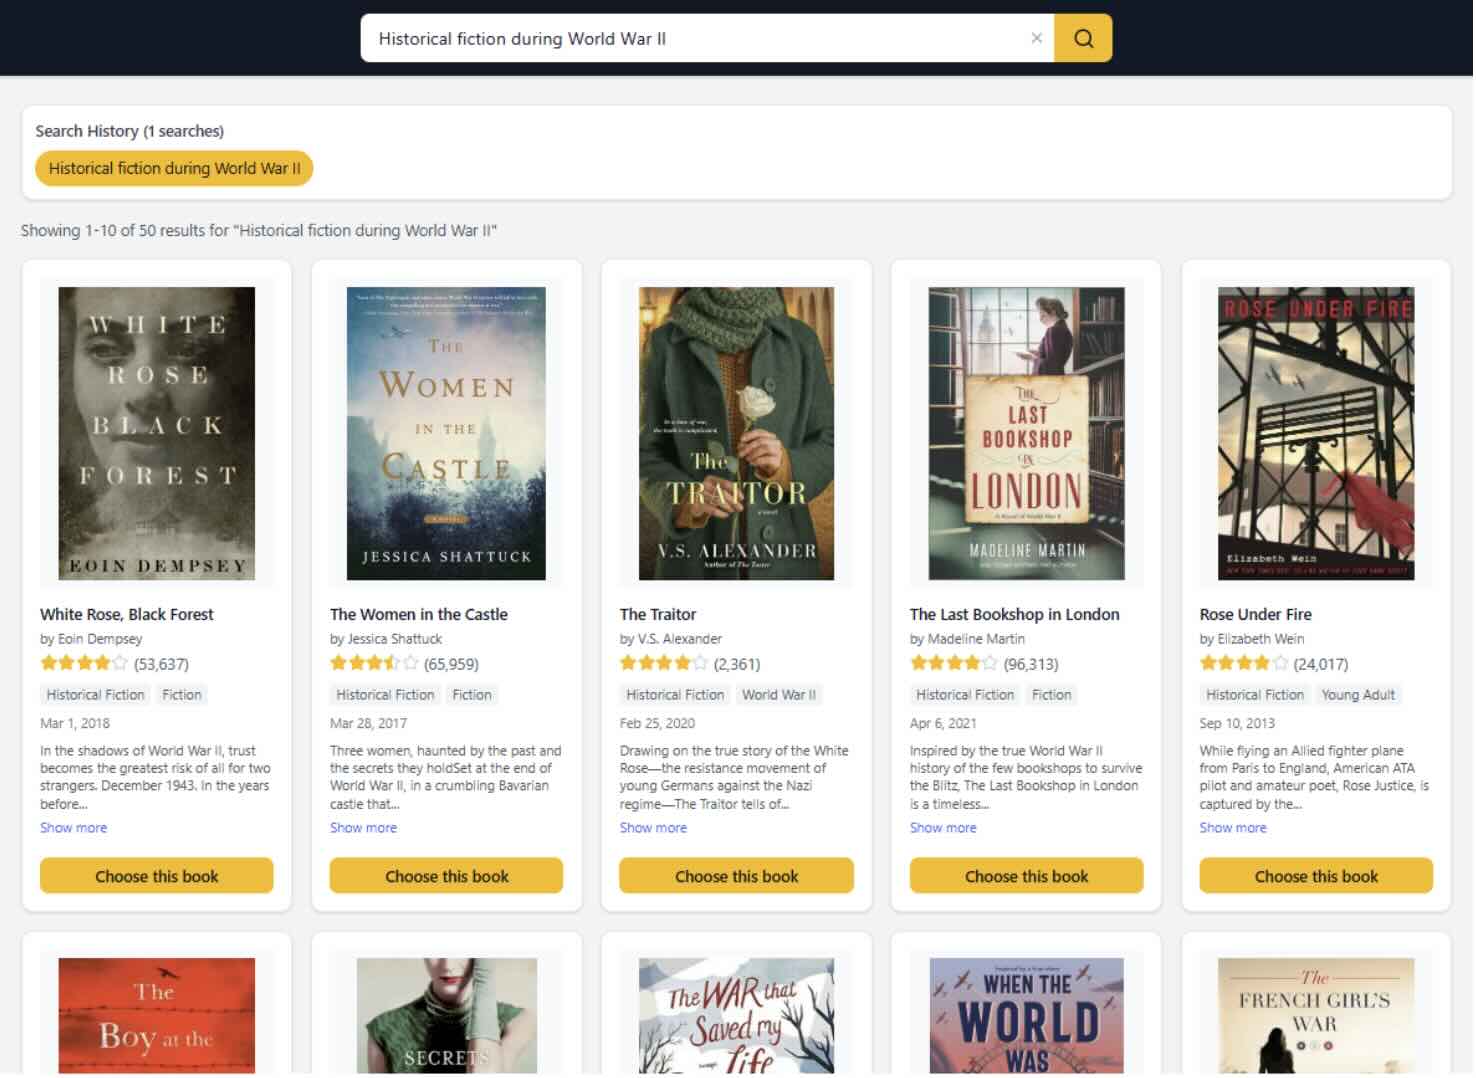The width and height of the screenshot is (1476, 1078).
Task: Select the search history chip for WWII fiction
Action: 174,169
